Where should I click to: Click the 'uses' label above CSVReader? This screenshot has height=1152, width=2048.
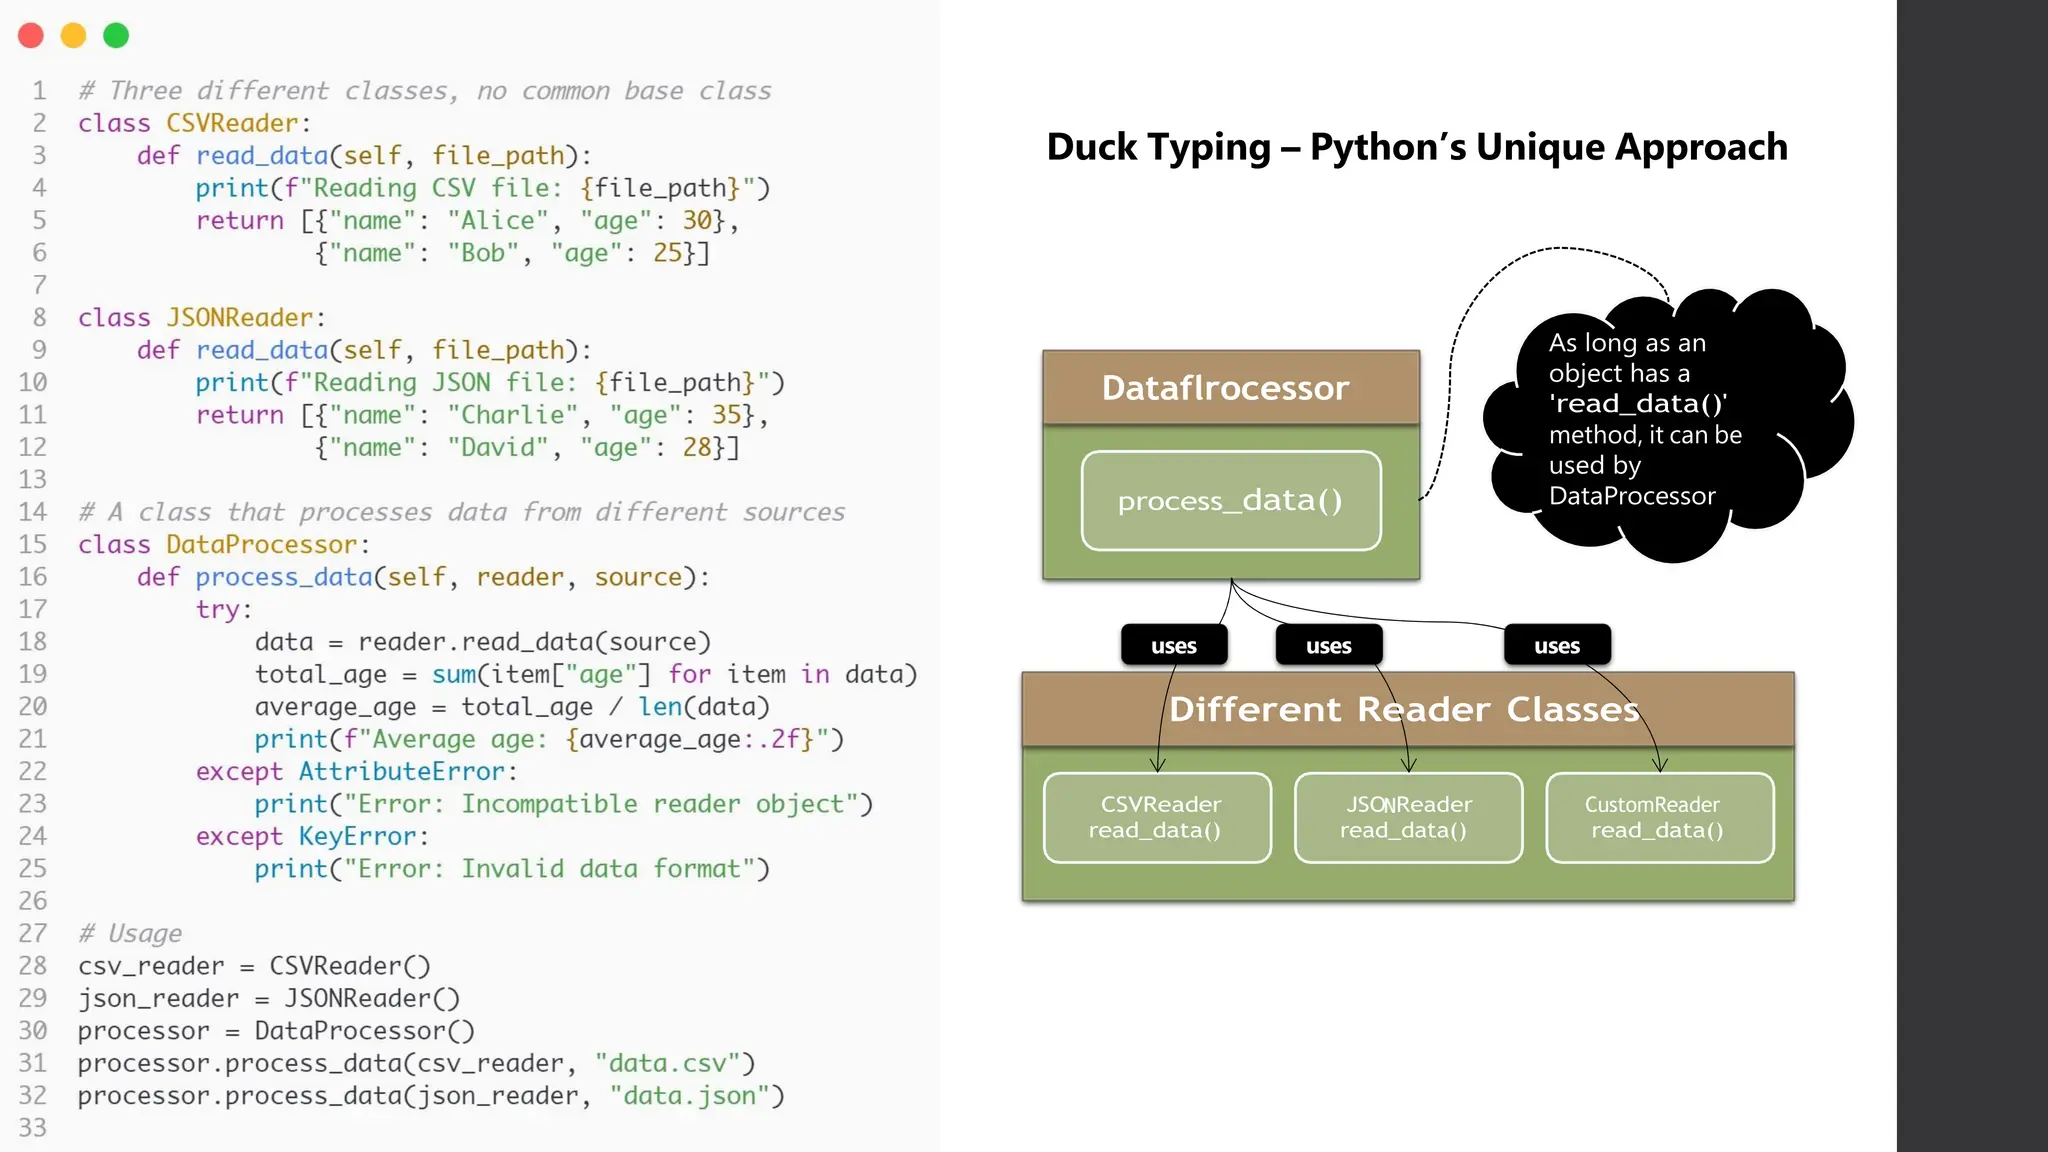pos(1174,645)
